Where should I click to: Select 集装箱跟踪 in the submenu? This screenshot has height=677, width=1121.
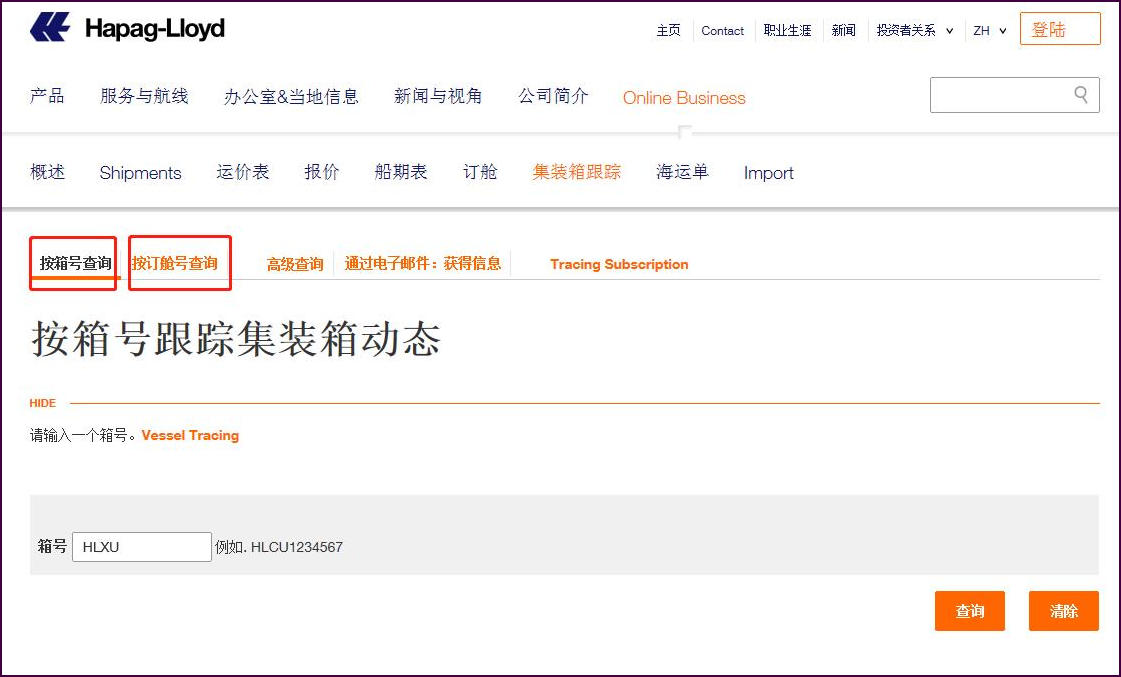(x=576, y=172)
